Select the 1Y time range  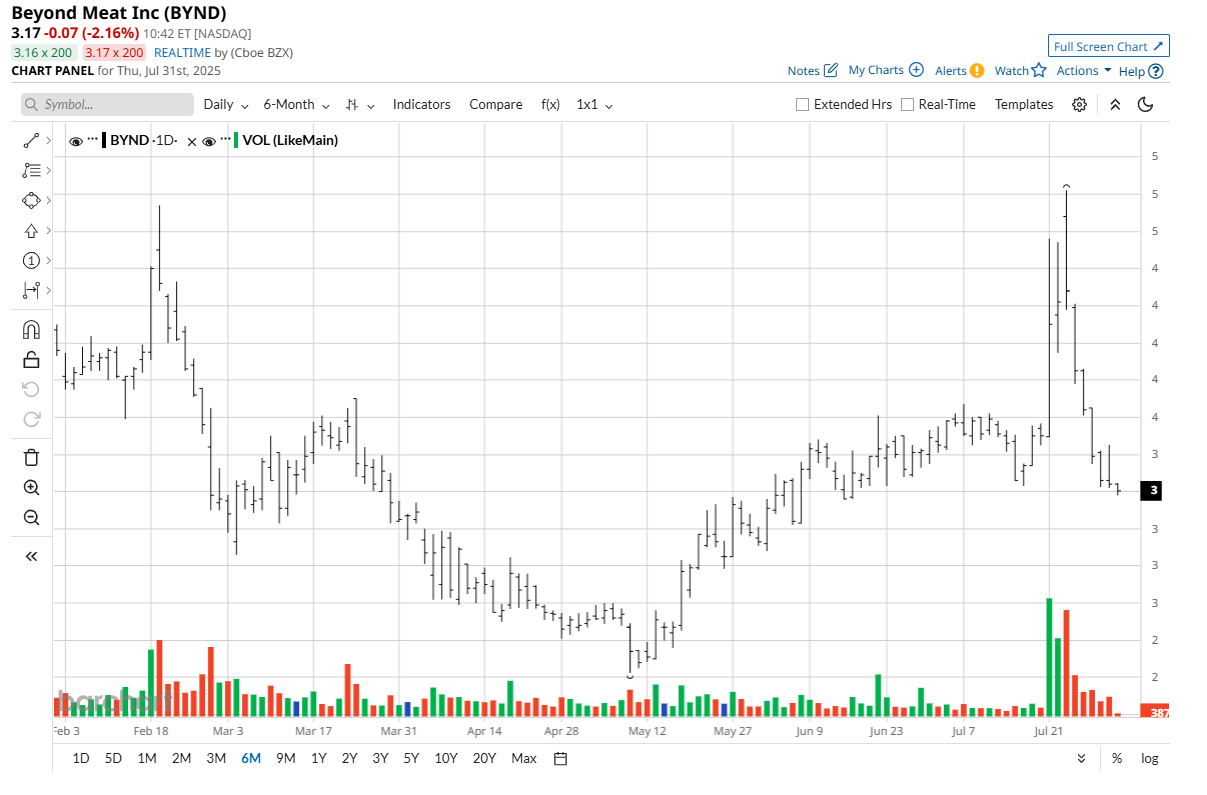click(319, 758)
